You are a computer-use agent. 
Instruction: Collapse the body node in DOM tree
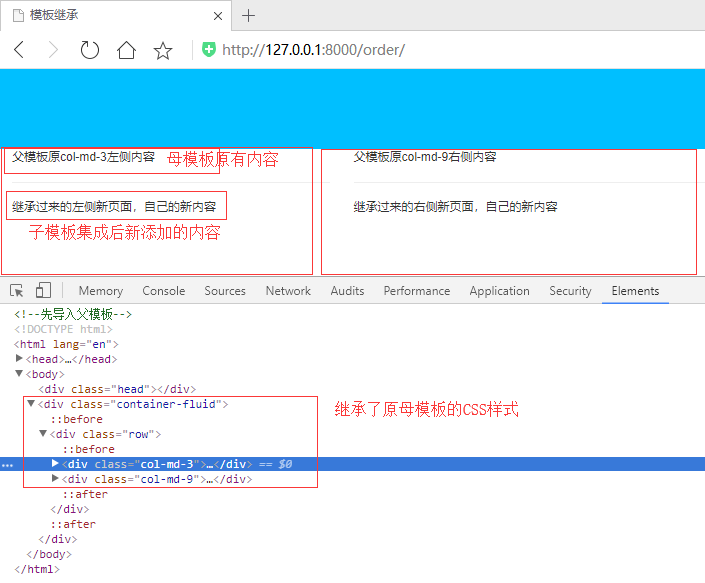[19, 374]
